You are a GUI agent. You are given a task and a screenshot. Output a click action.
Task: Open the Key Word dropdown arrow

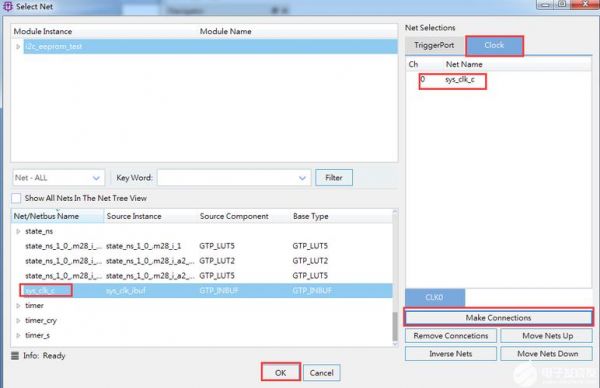pos(302,178)
